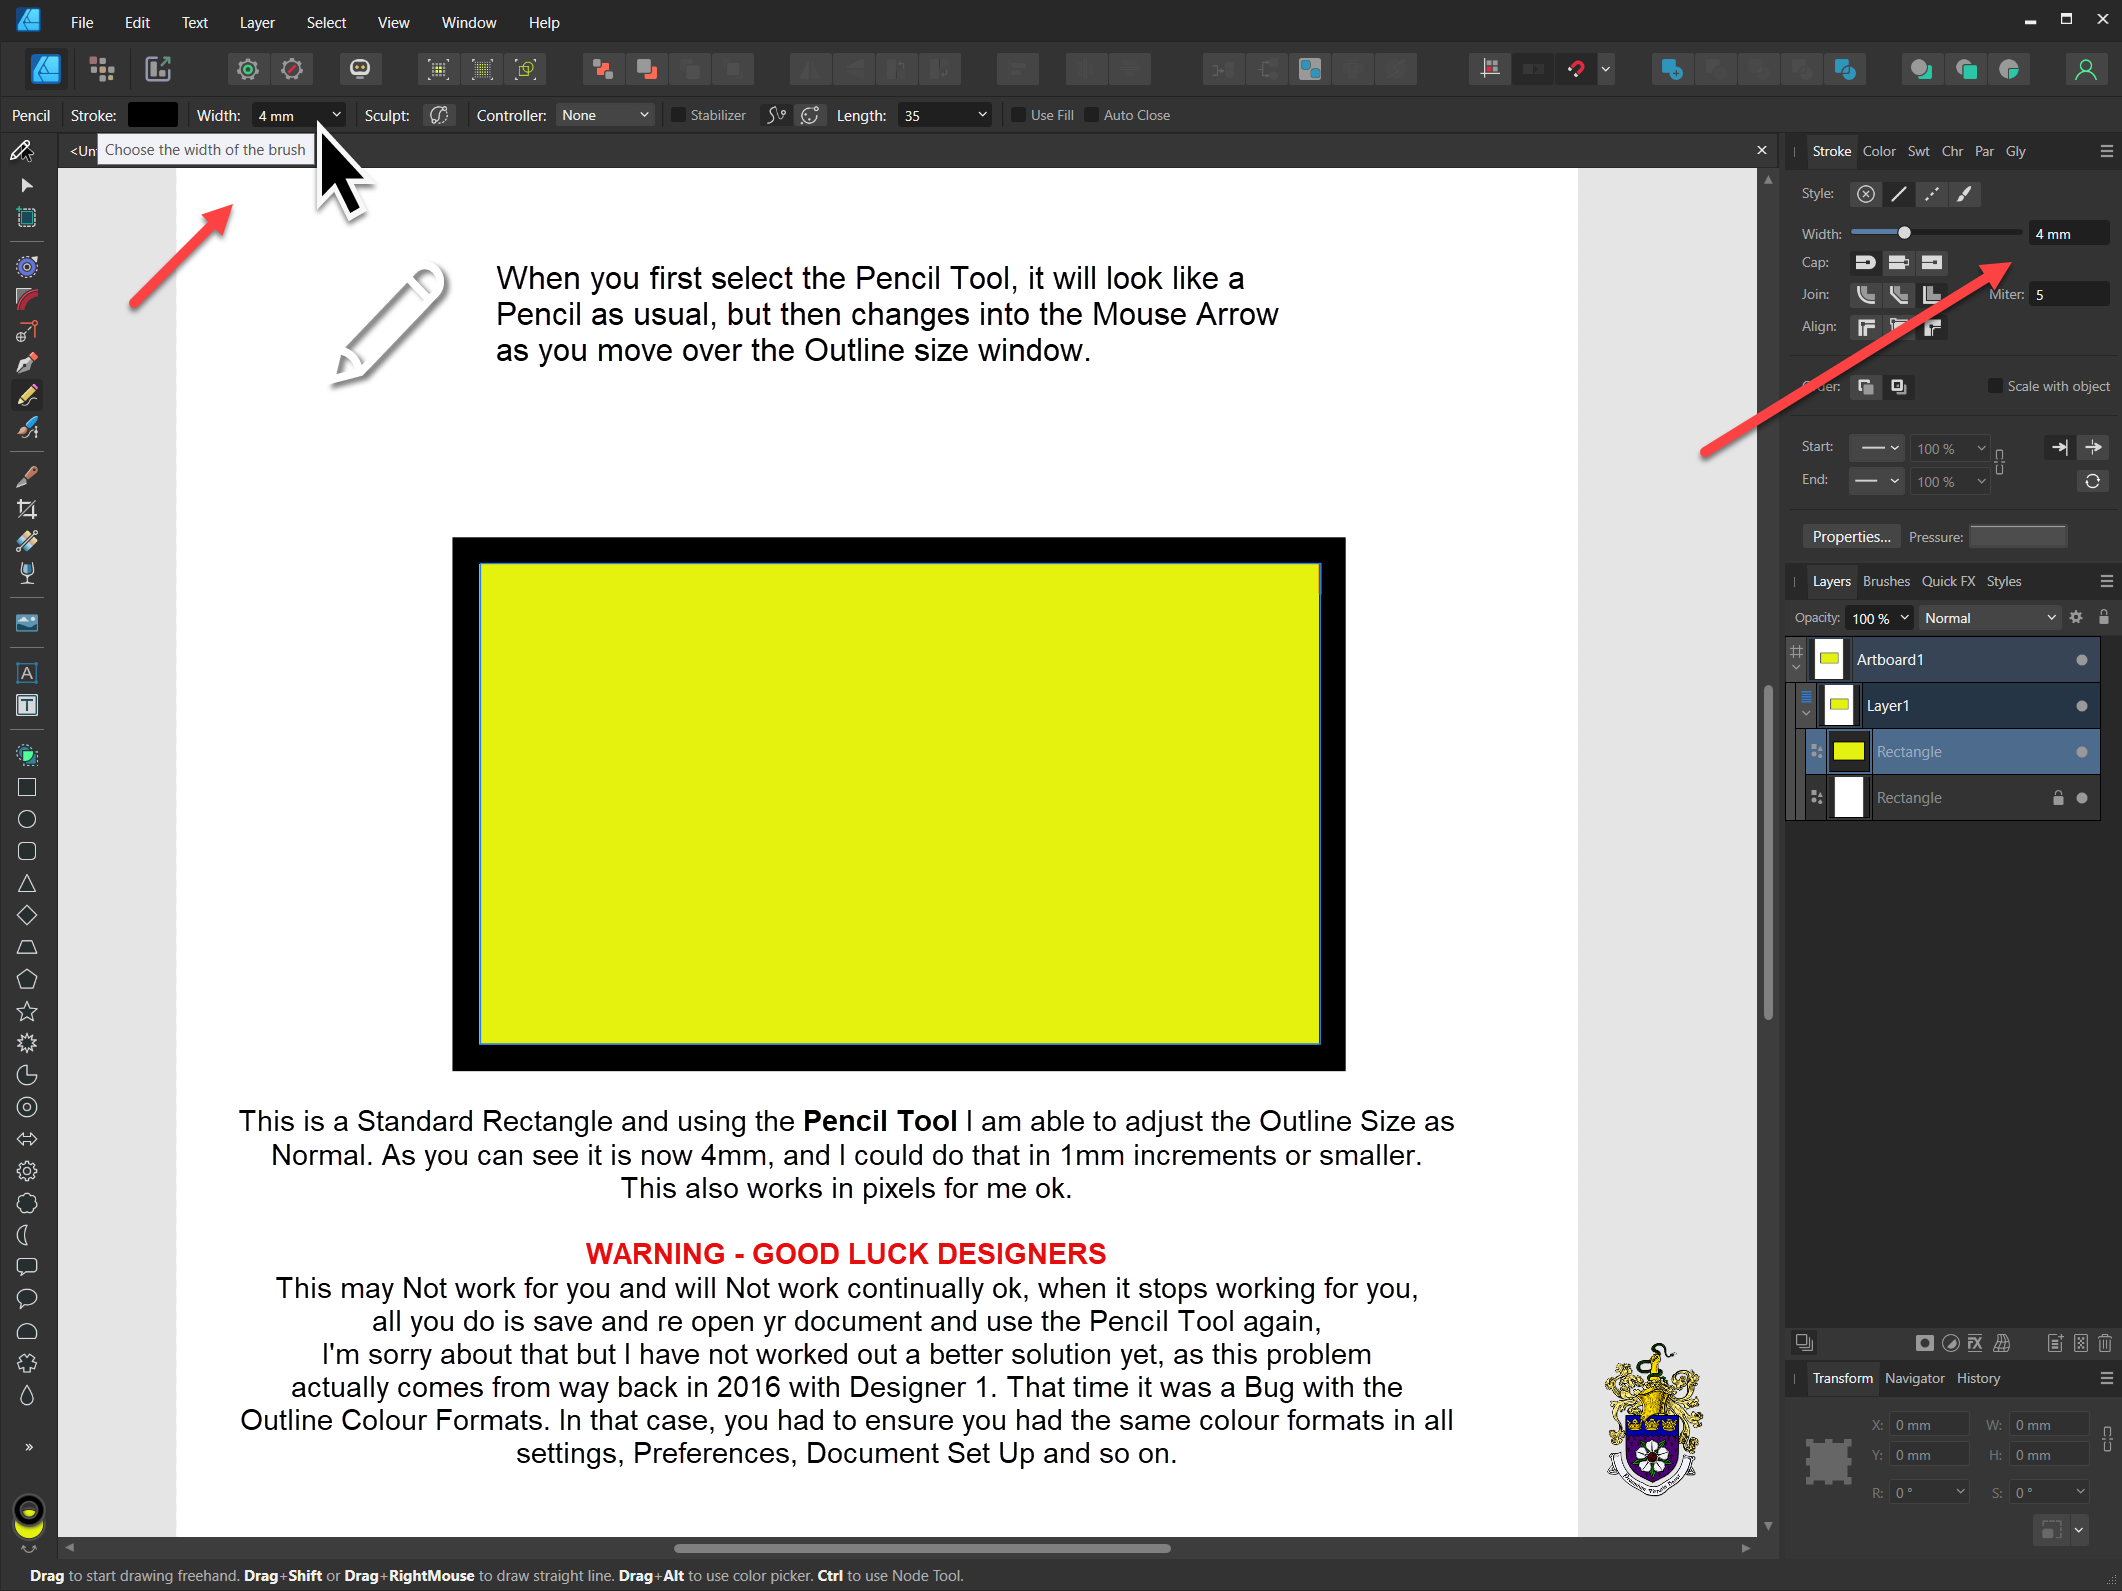Select the Crop tool in sidebar
This screenshot has height=1591, width=2122.
27,509
